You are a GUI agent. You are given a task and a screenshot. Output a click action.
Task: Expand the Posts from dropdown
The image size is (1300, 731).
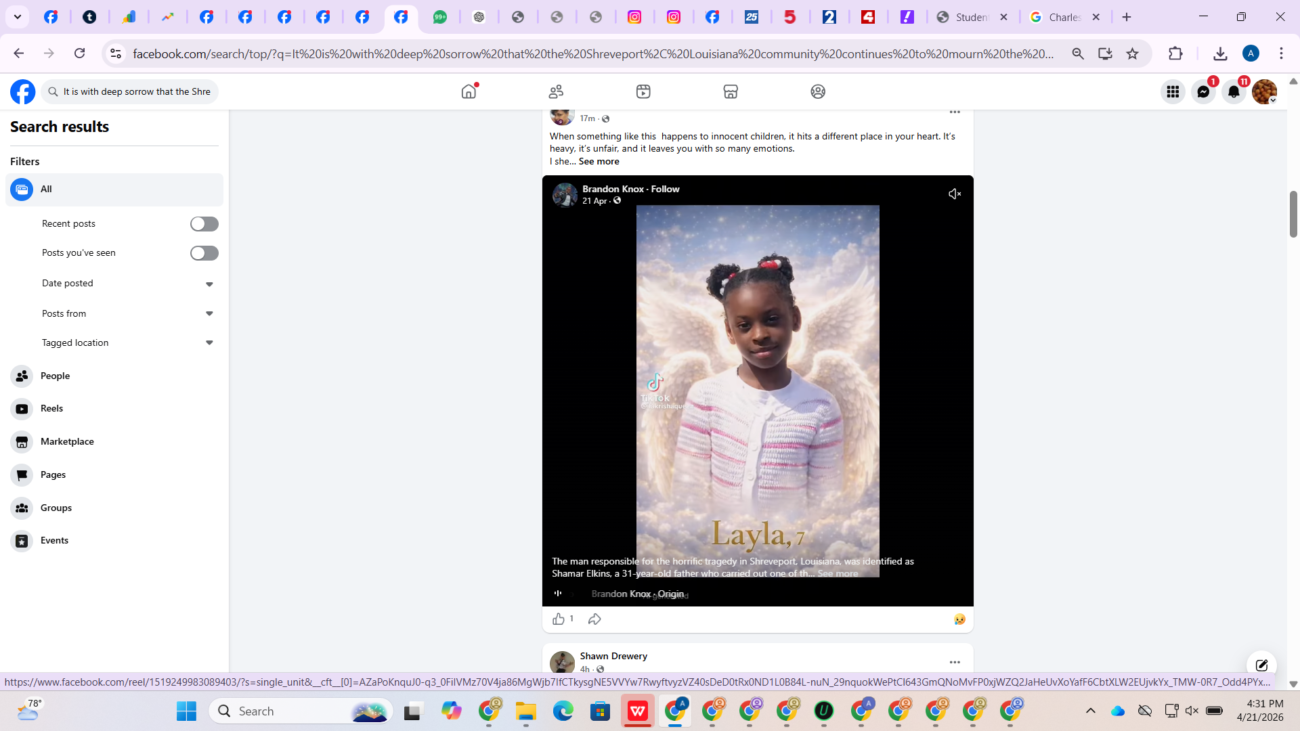tap(209, 314)
